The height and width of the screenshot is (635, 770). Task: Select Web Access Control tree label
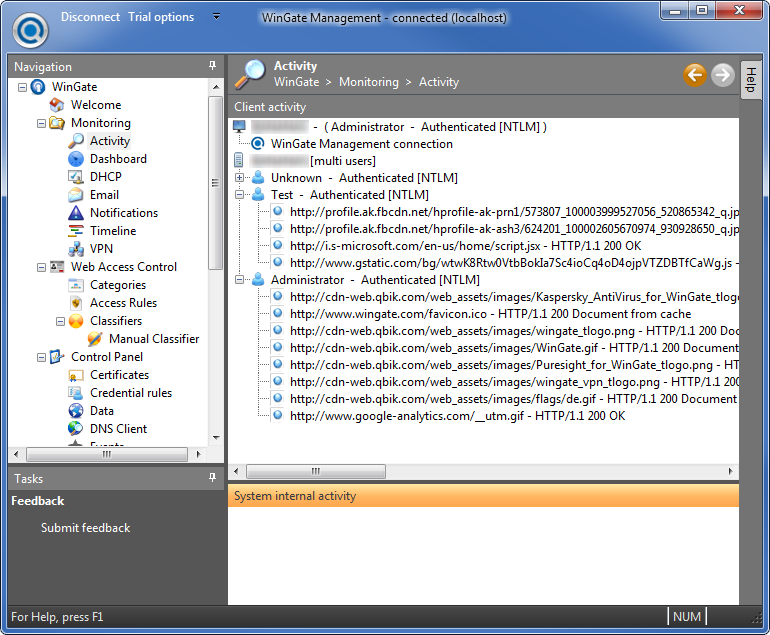tap(124, 267)
